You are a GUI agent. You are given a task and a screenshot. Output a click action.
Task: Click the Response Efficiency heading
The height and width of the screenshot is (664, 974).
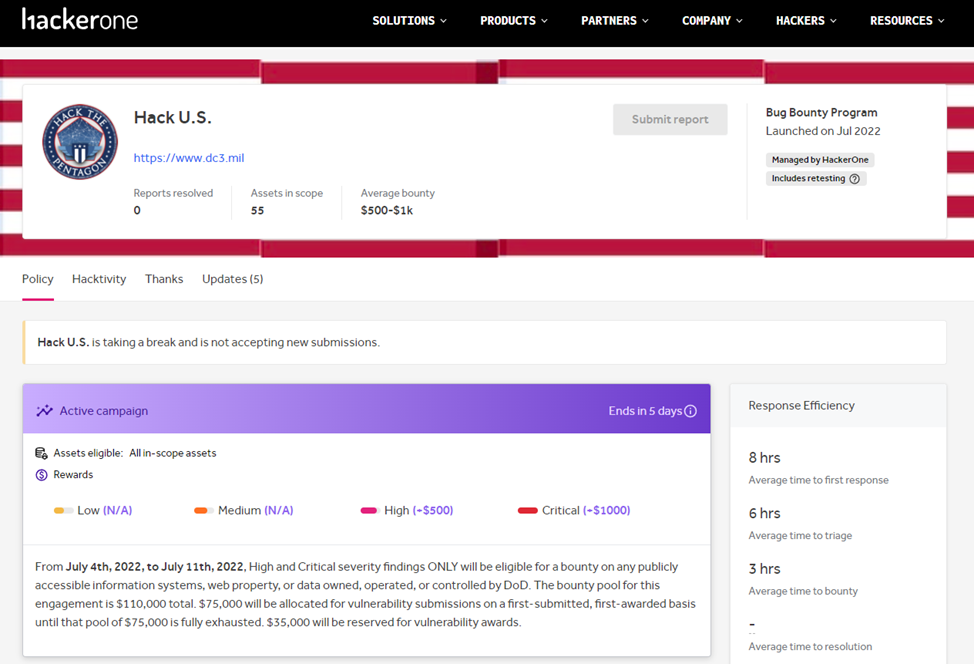[801, 406]
